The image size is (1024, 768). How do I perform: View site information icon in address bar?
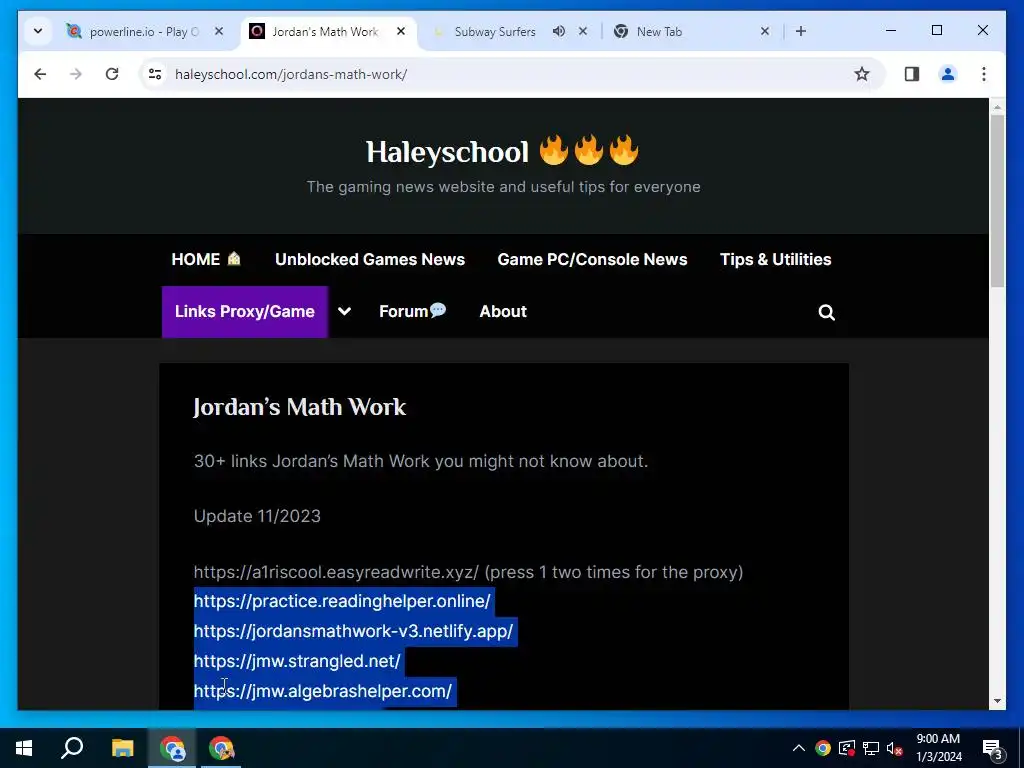point(155,74)
